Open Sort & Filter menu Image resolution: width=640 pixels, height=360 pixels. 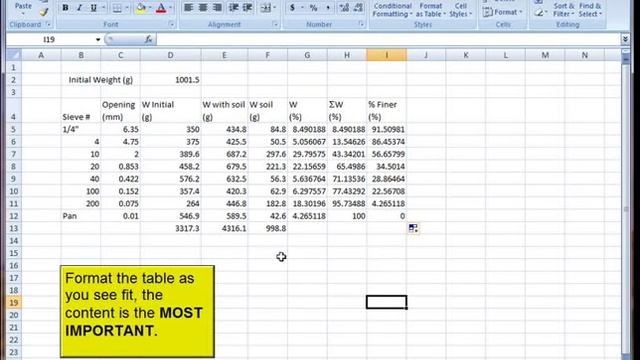[x=564, y=10]
